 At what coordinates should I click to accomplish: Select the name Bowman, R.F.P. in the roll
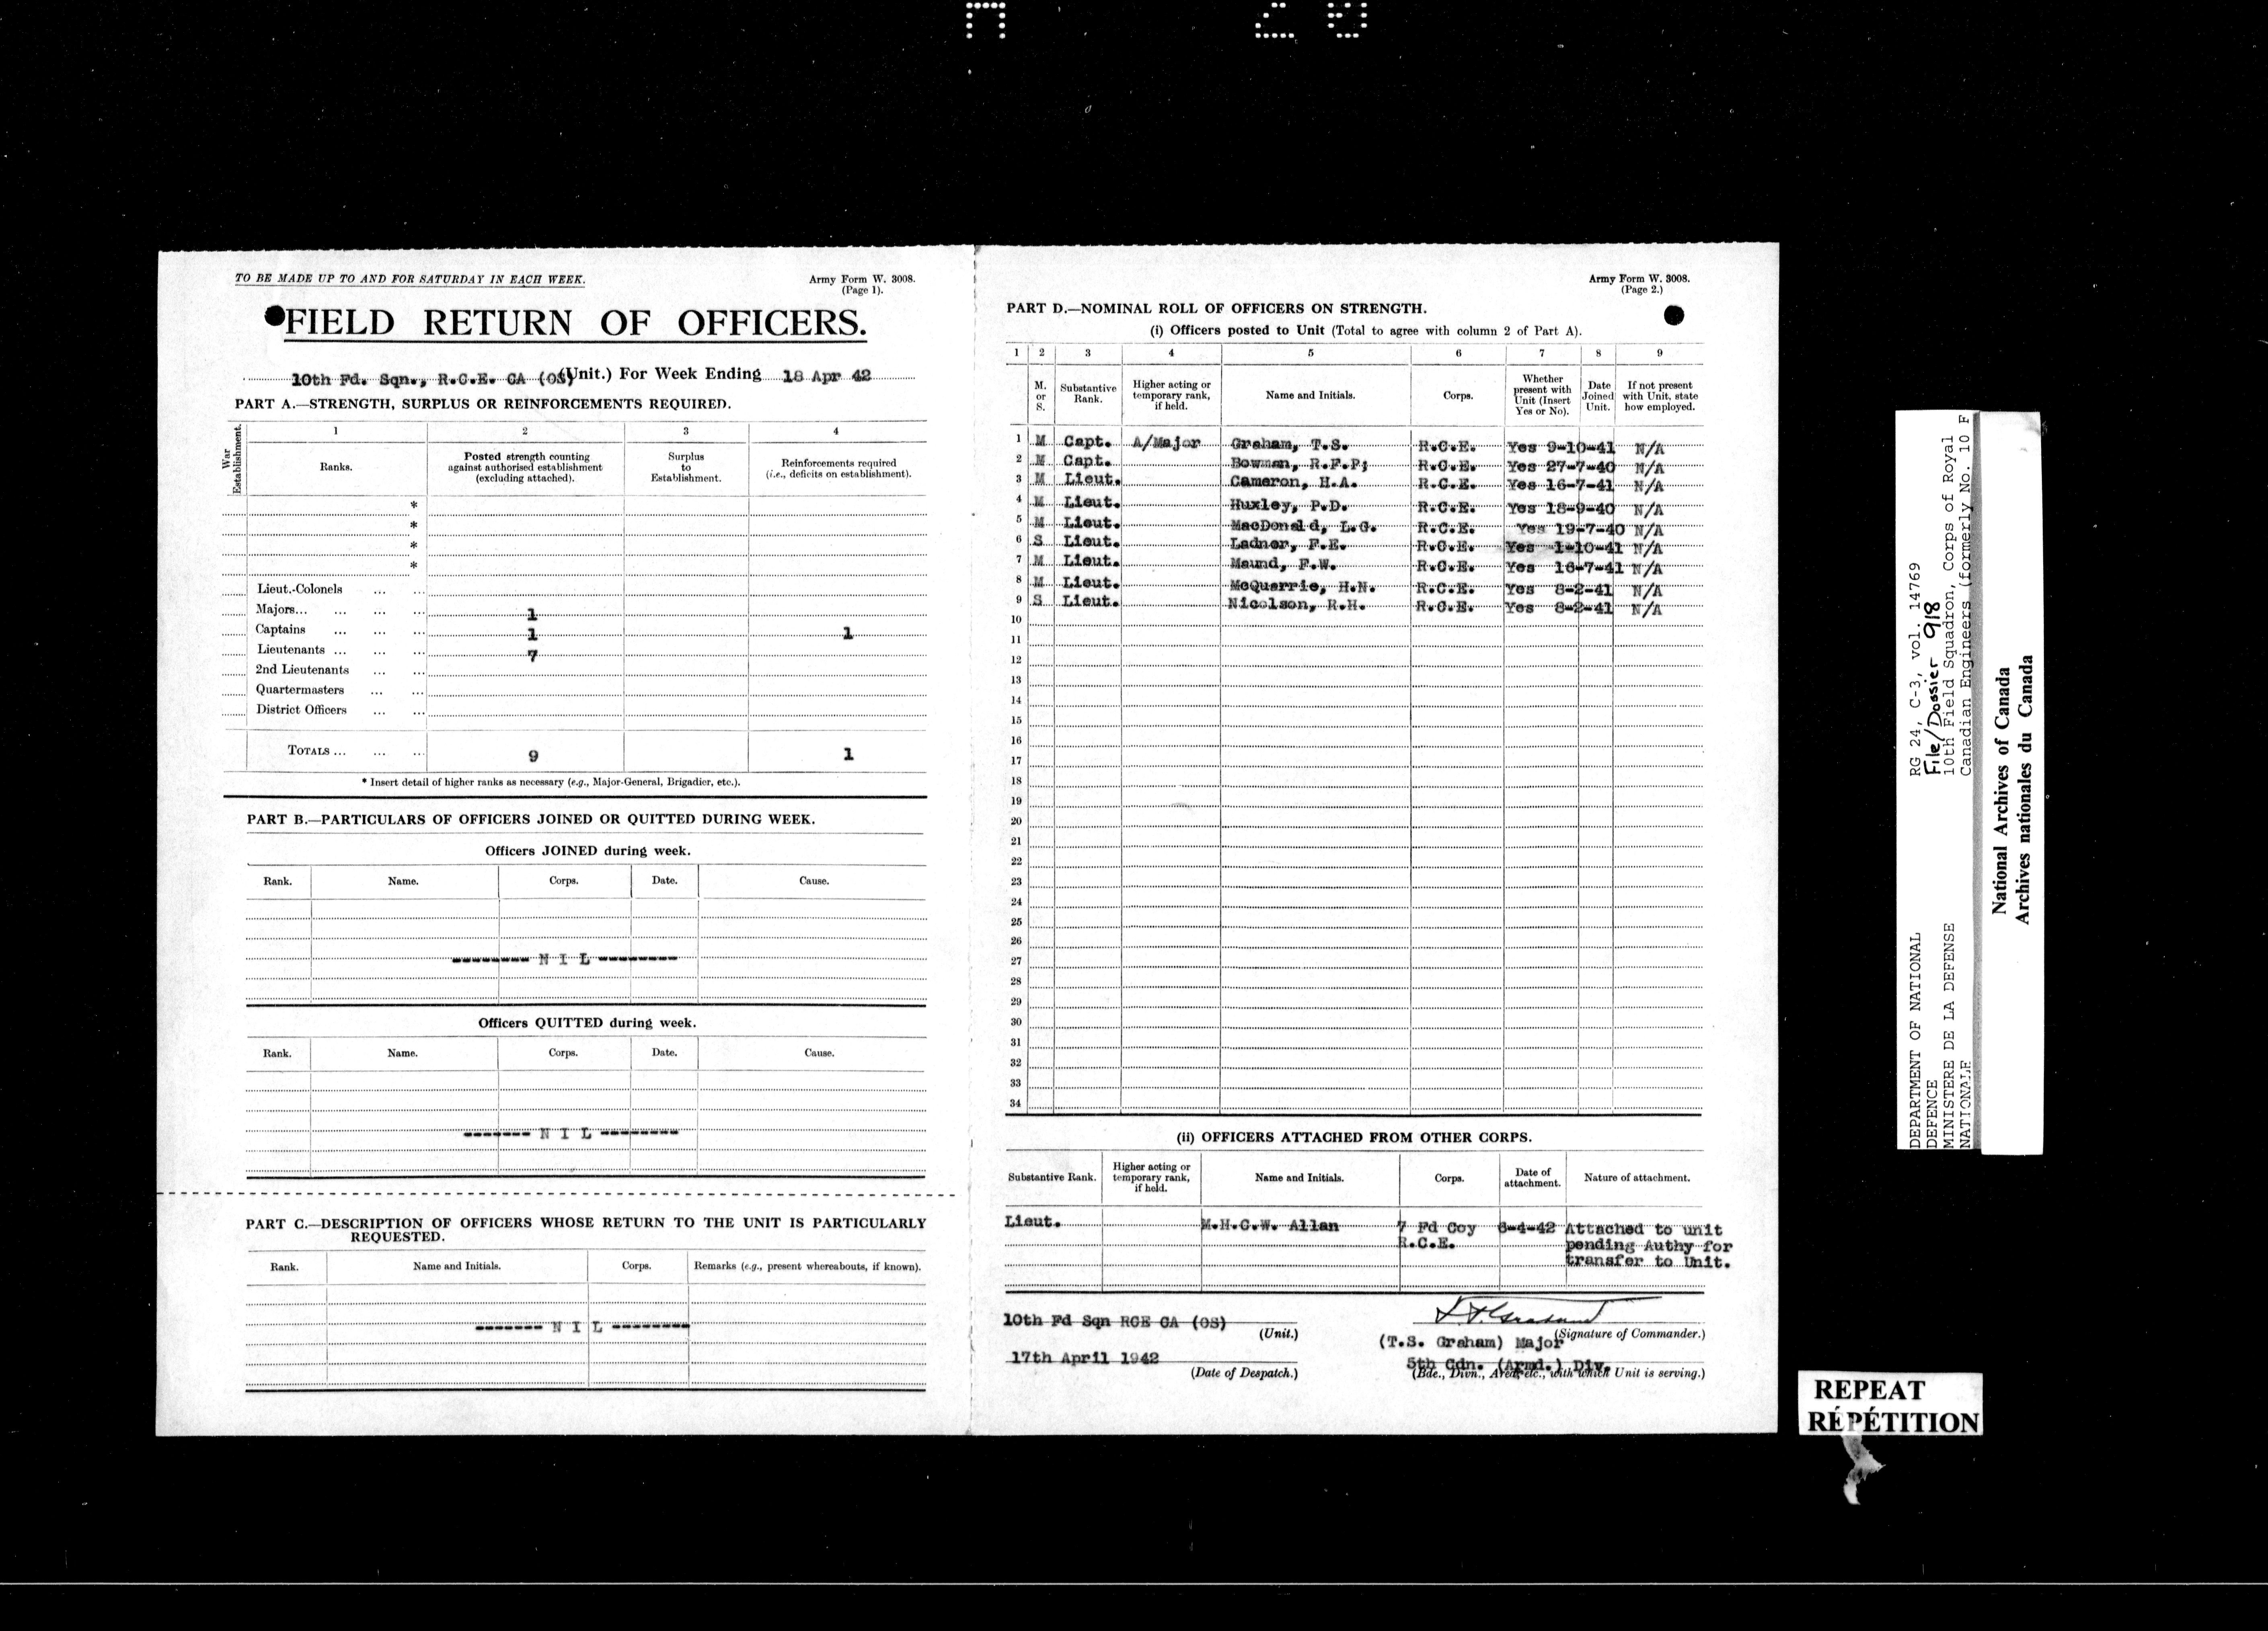(x=1299, y=465)
